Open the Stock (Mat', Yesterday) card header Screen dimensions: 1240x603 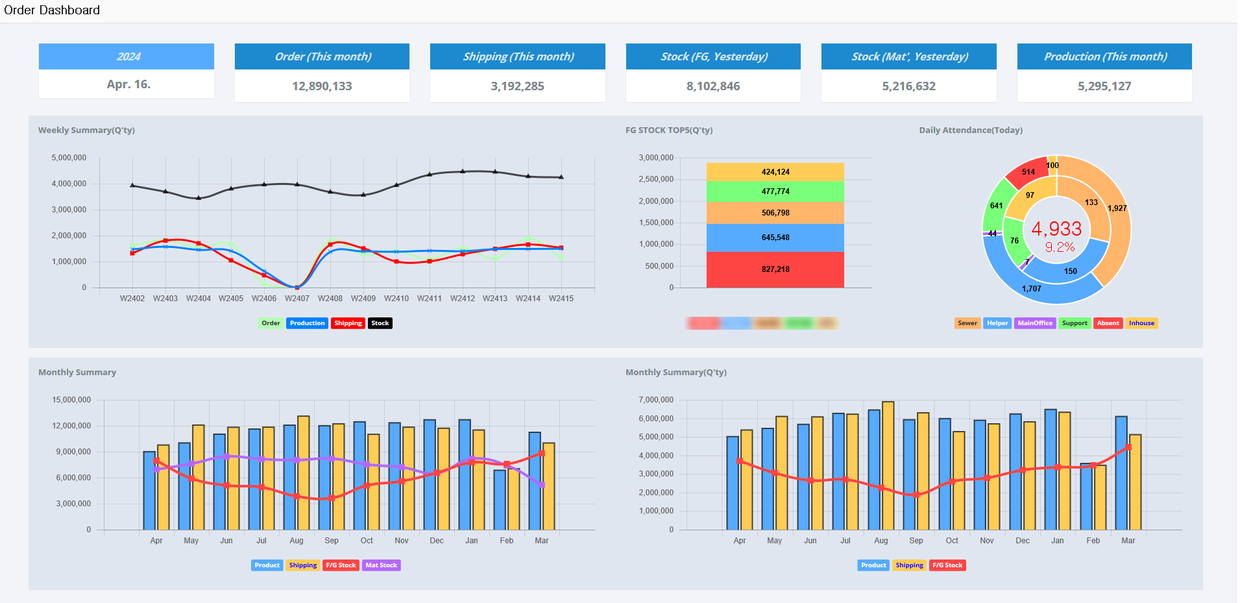(x=909, y=56)
